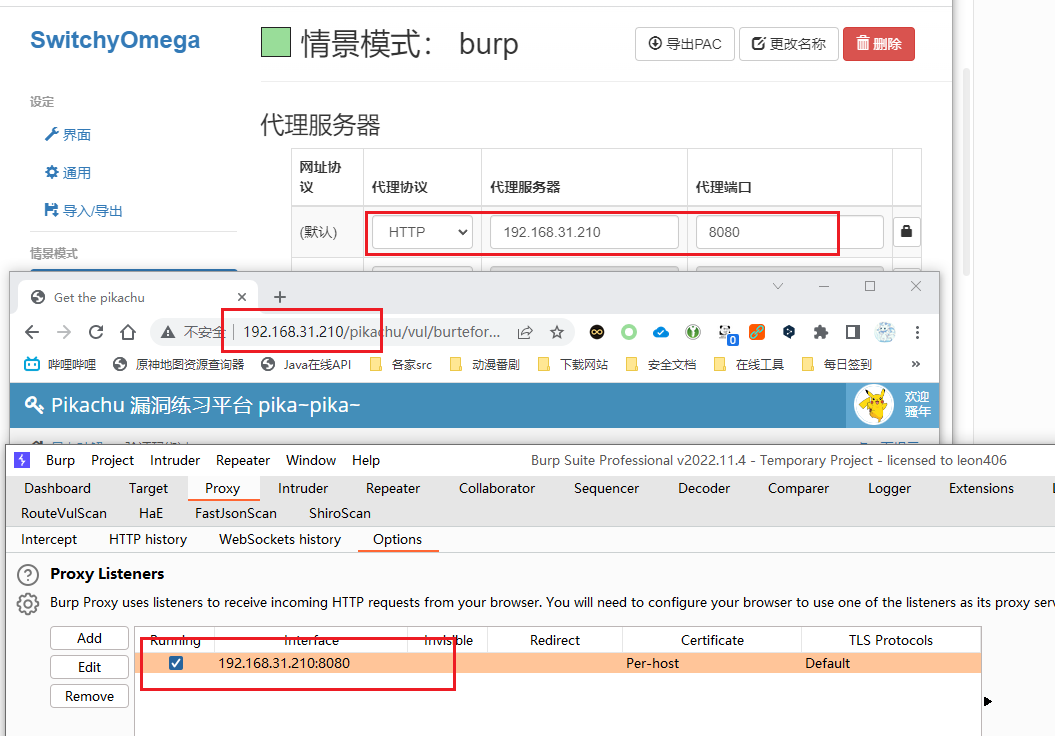
Task: Click the share icon in address bar
Action: 525,332
